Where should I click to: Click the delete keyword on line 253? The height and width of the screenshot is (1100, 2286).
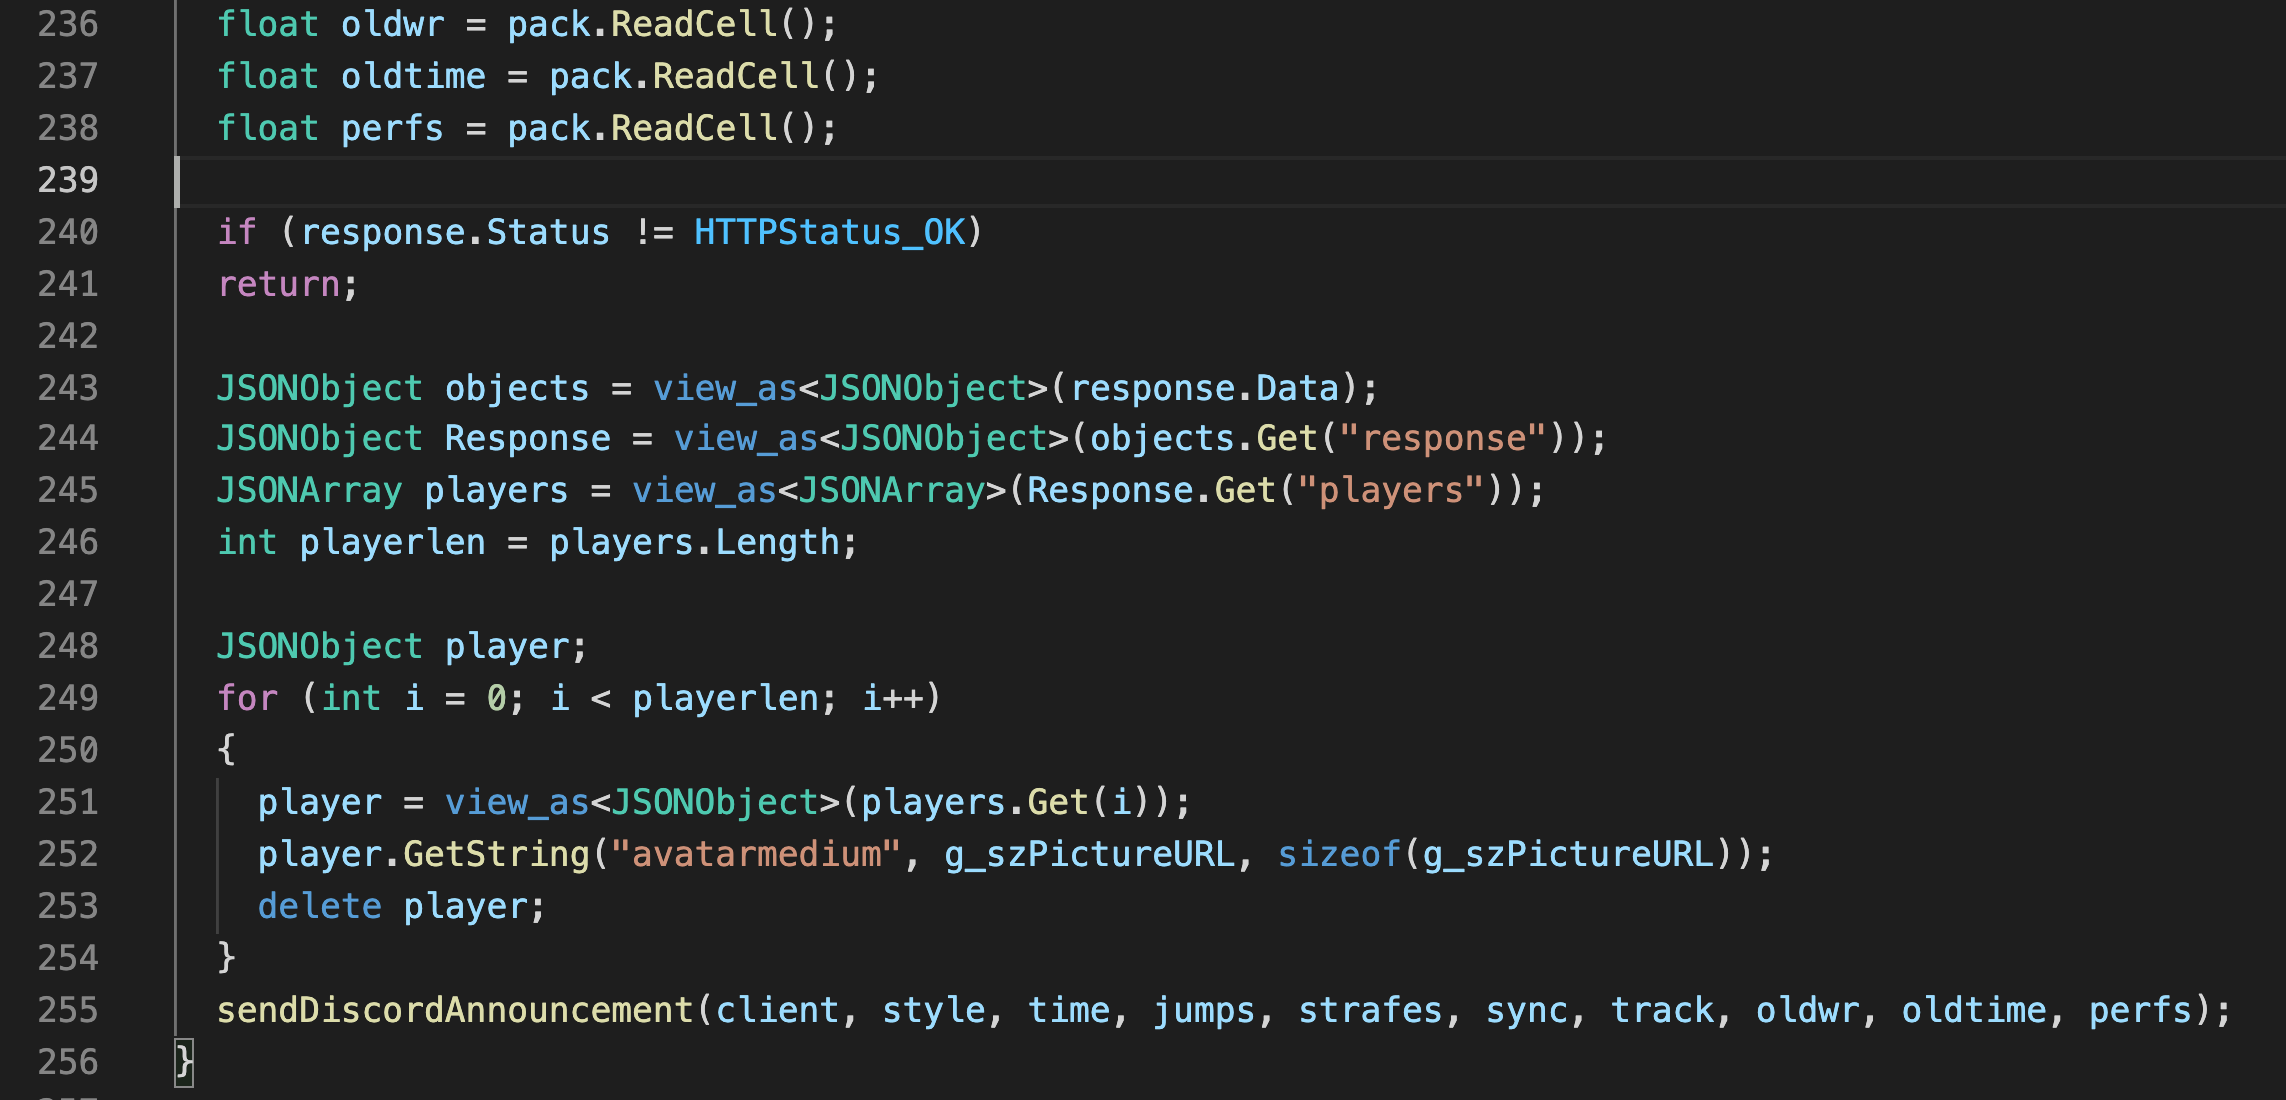coord(319,905)
